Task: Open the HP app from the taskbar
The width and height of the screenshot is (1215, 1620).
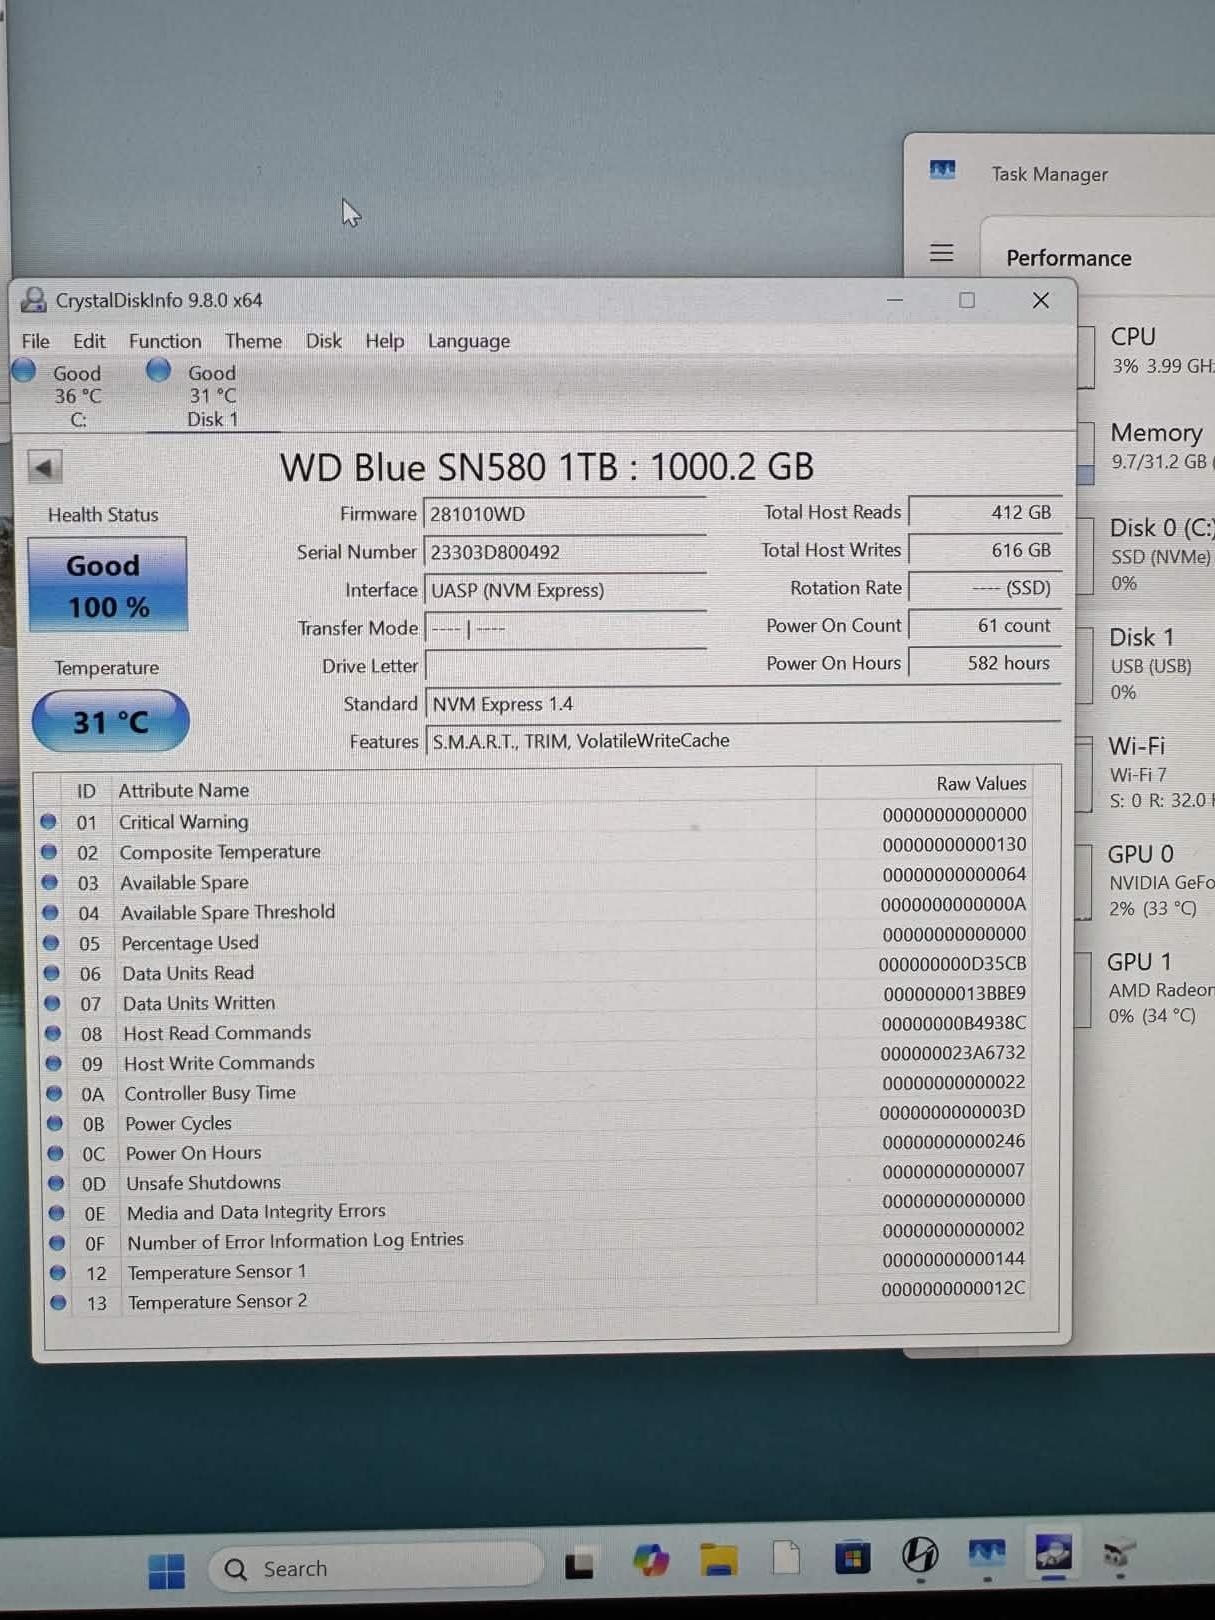Action: (919, 1556)
